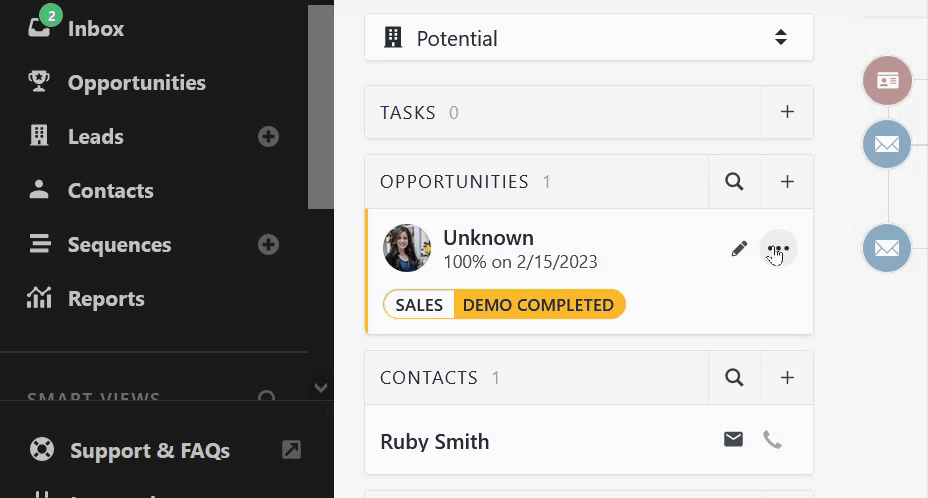Image resolution: width=928 pixels, height=498 pixels.
Task: Click the plus icon beside Leads
Action: click(268, 137)
